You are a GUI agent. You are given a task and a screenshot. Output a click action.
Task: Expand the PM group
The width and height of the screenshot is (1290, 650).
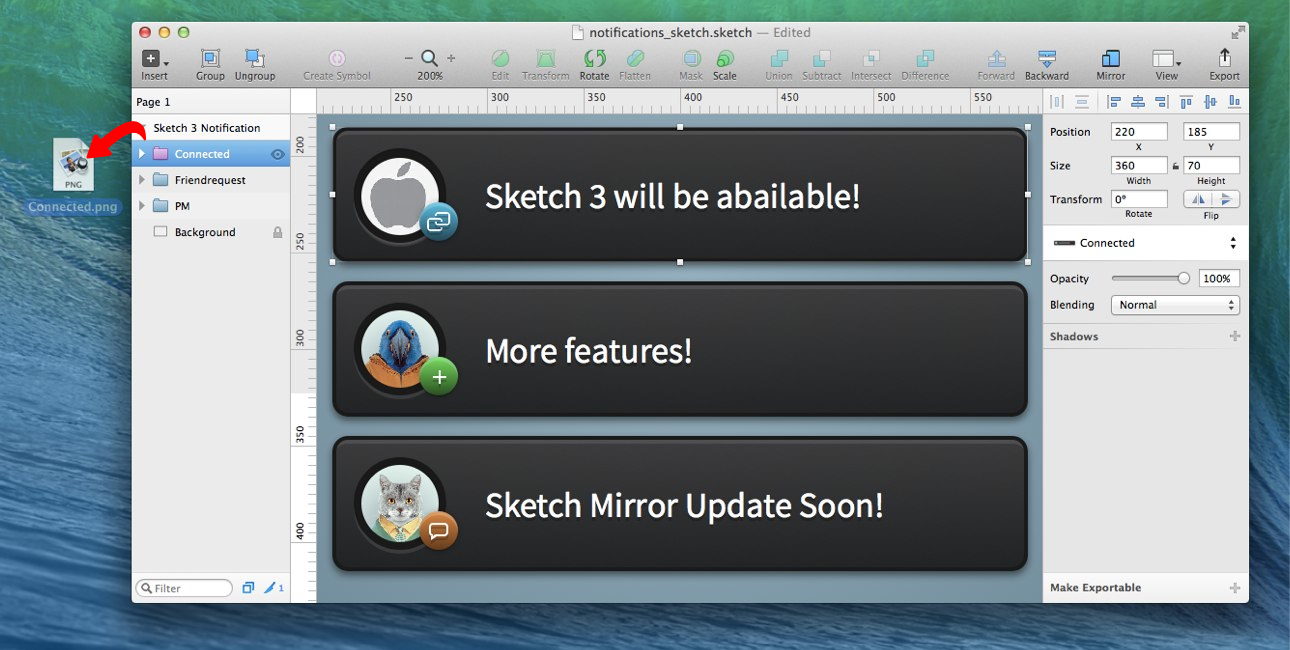coord(142,206)
